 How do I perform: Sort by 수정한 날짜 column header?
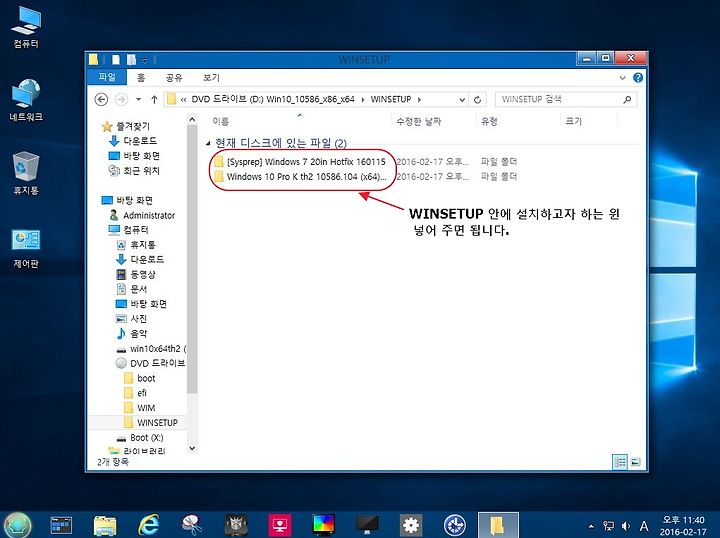[419, 121]
